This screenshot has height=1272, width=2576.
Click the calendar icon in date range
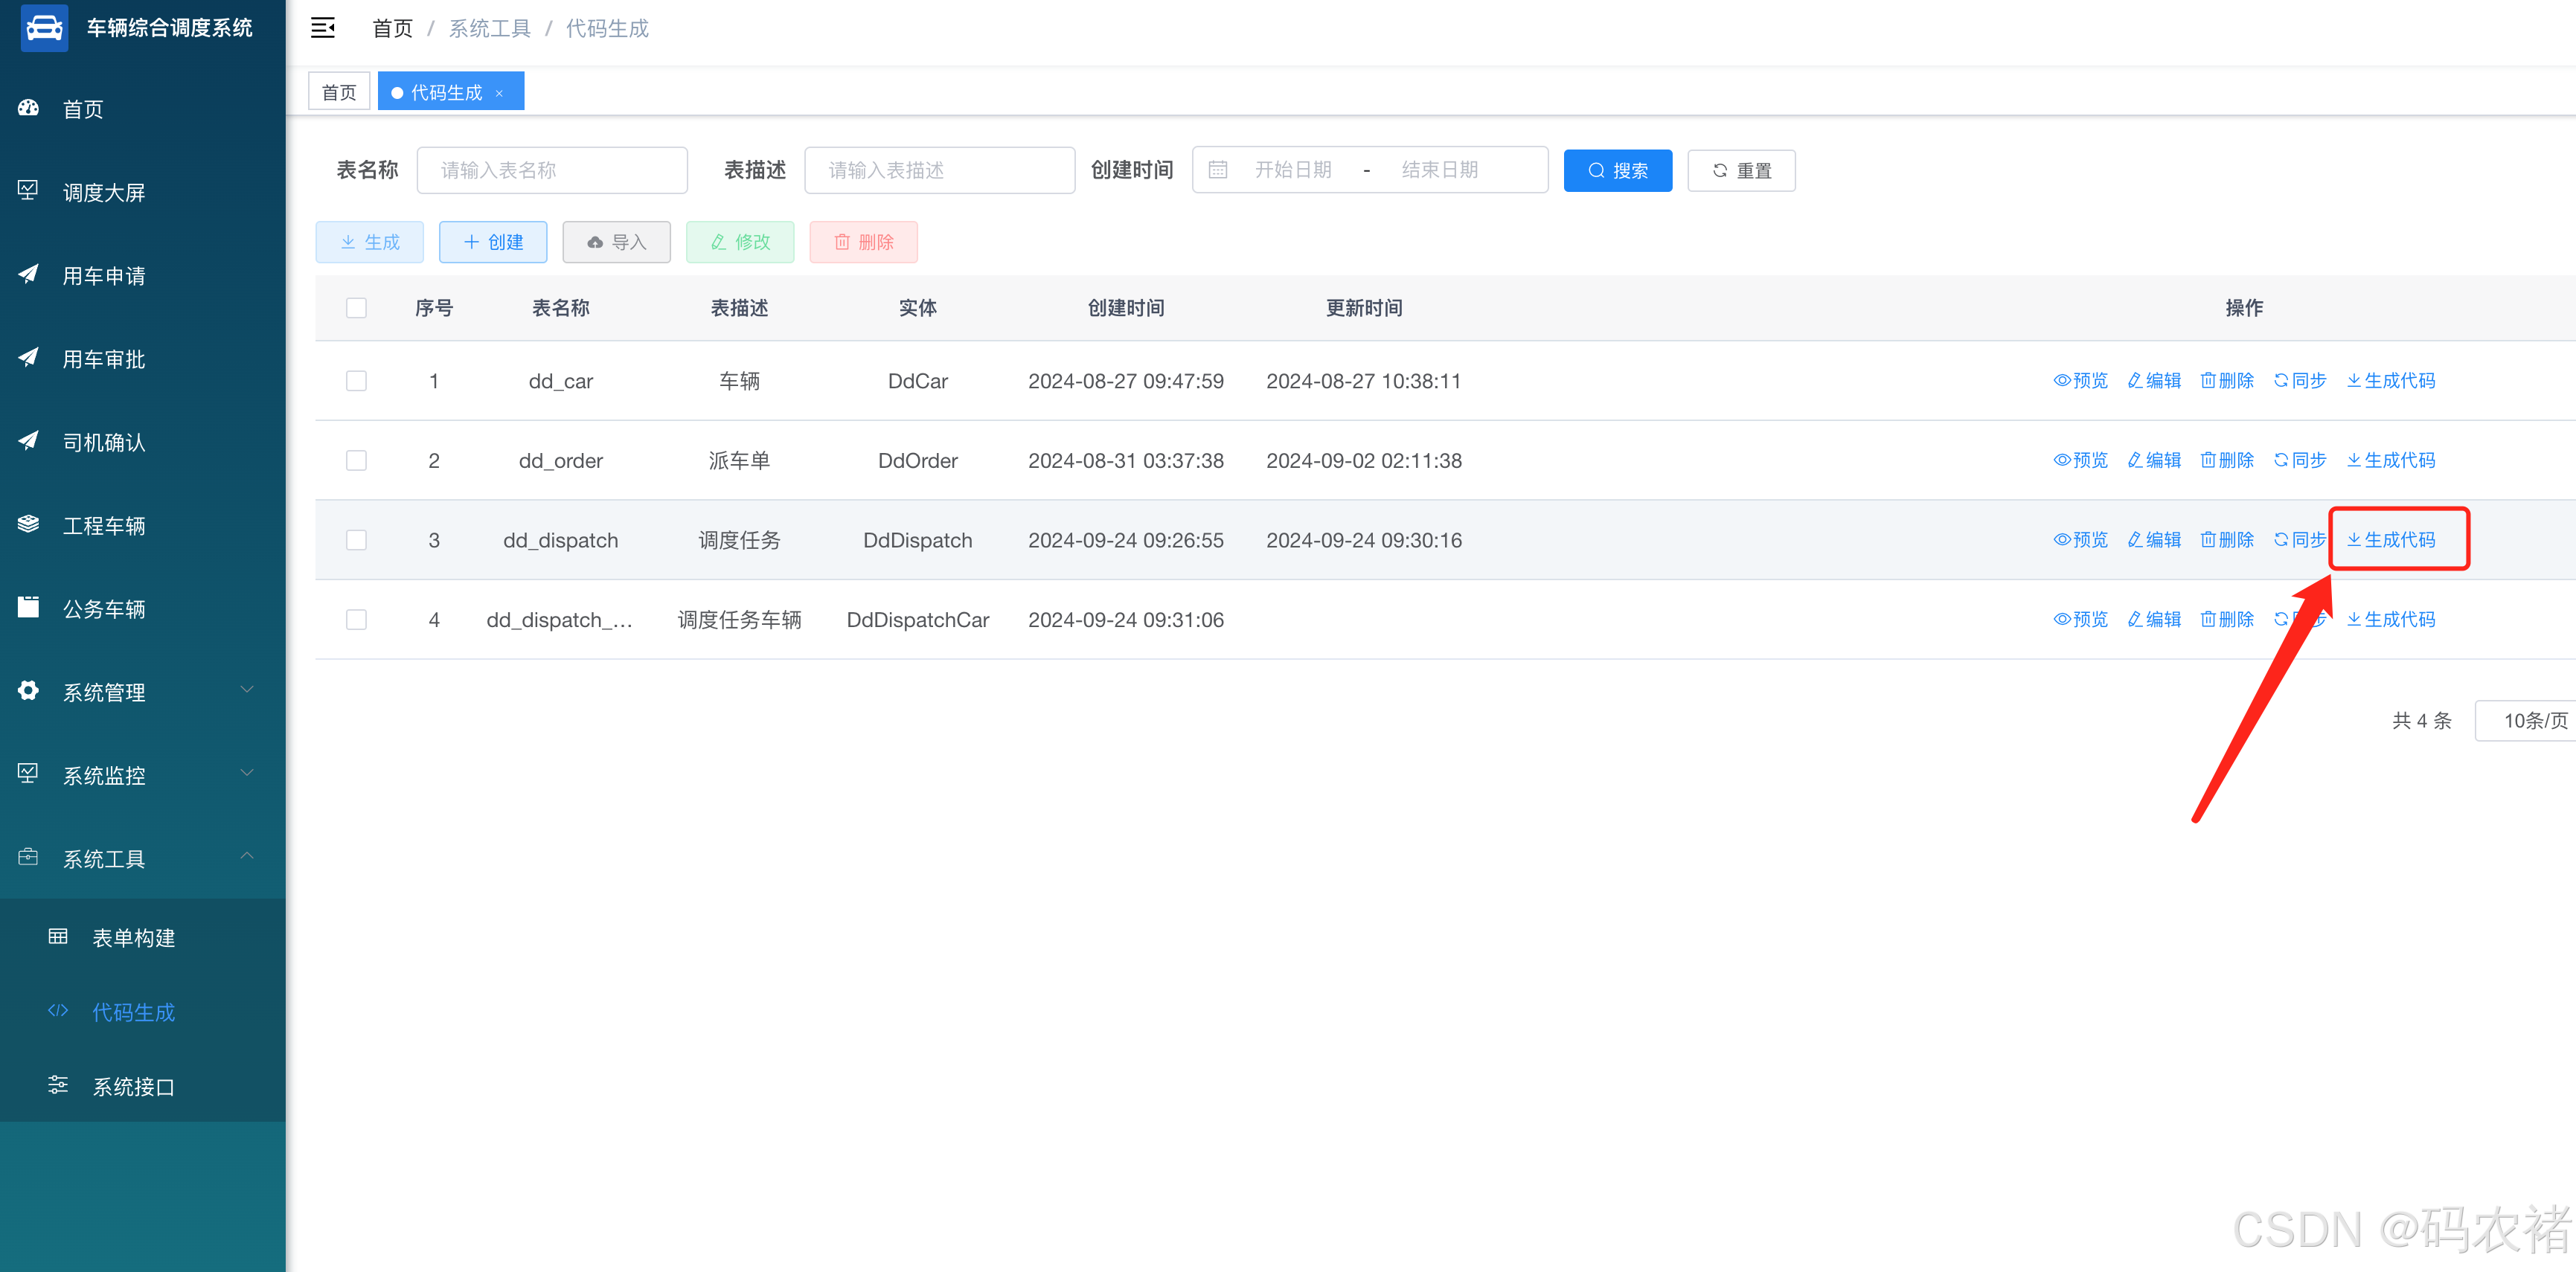click(x=1217, y=170)
